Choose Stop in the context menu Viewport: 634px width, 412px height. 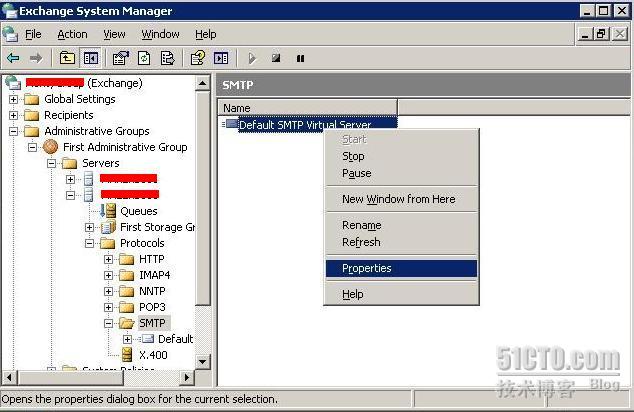pos(402,156)
